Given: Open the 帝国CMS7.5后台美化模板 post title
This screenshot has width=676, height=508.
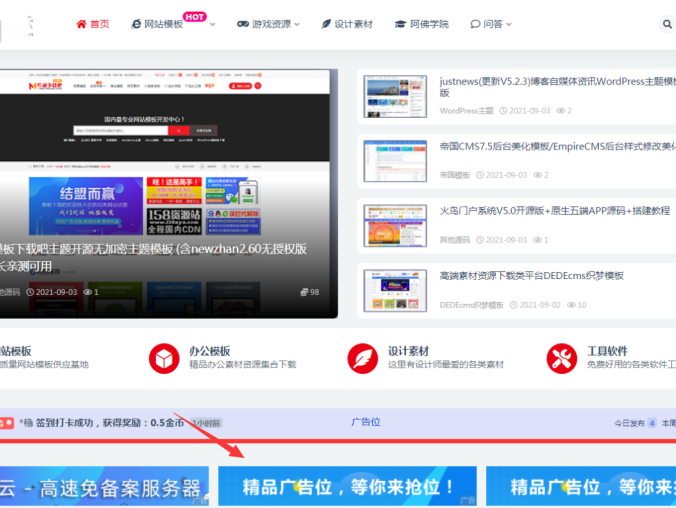Looking at the screenshot, I should (x=557, y=147).
